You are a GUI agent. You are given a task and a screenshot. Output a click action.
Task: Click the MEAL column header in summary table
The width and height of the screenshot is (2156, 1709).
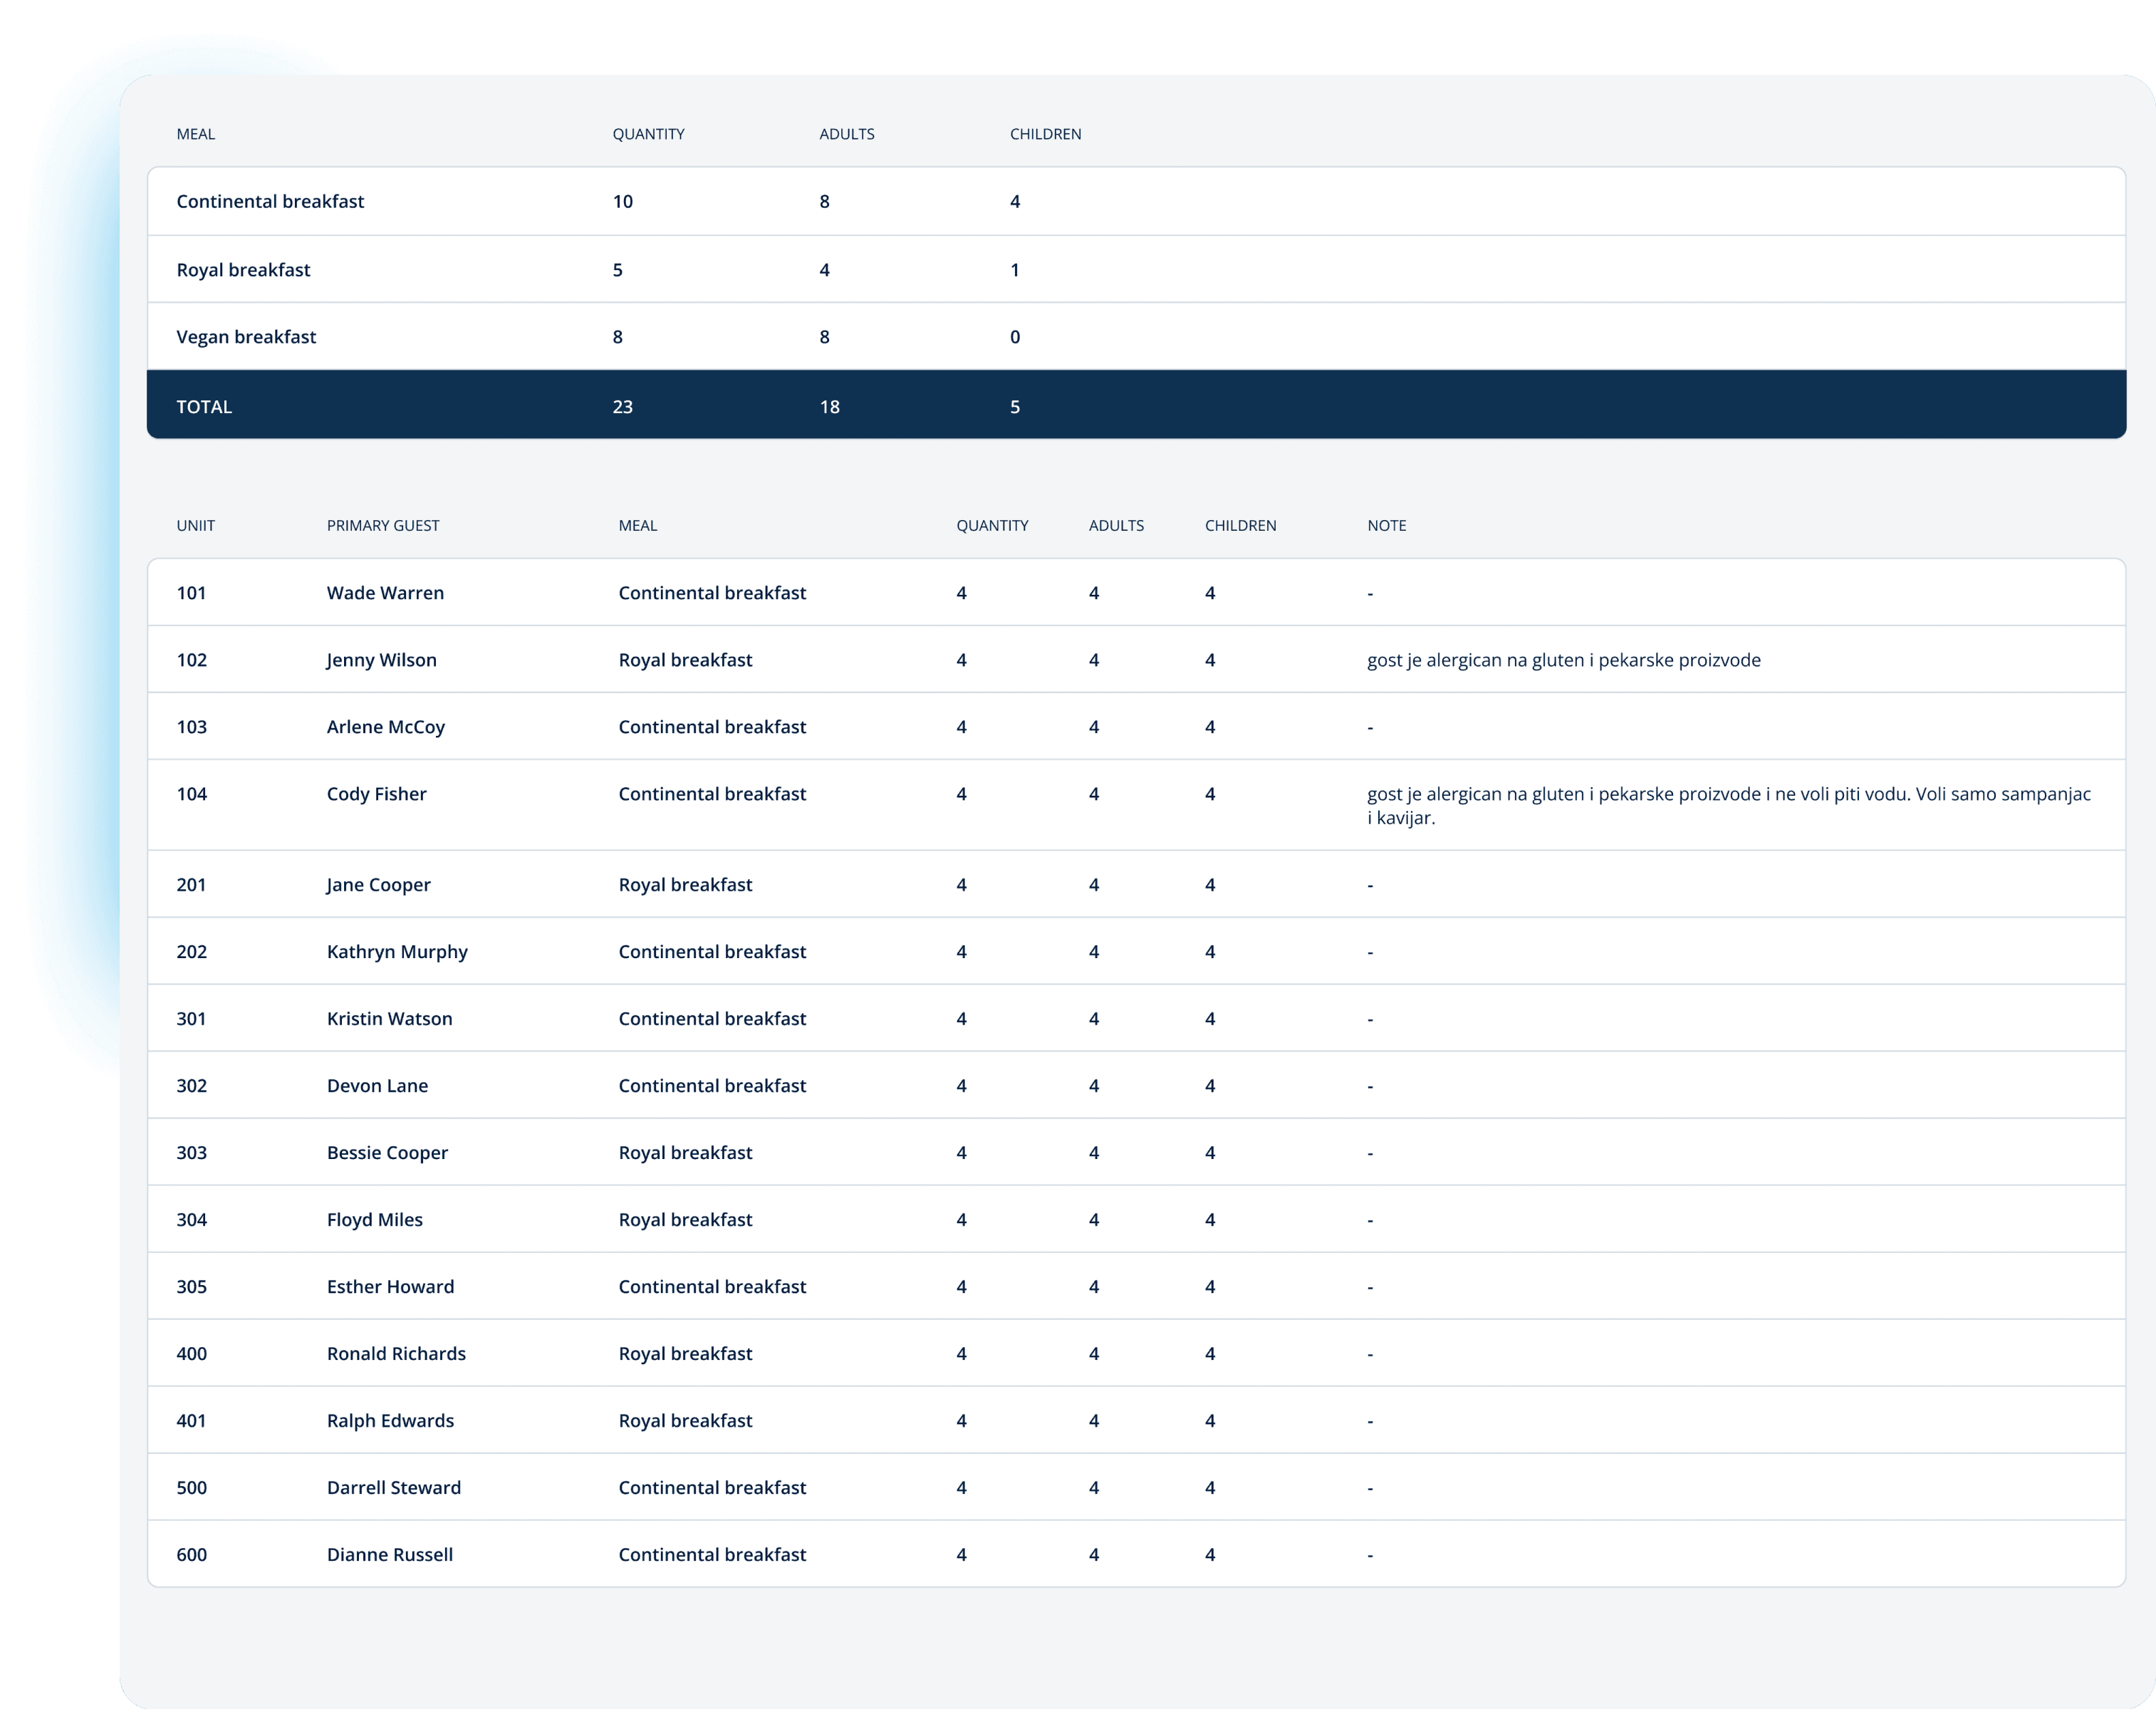coord(195,134)
